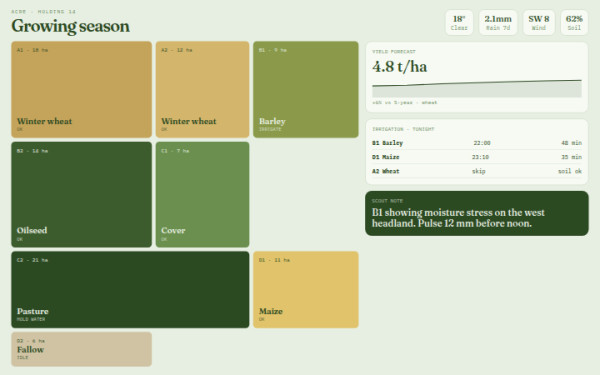This screenshot has height=375, width=600.
Task: Select the B1 Barley irrigation row
Action: click(x=477, y=143)
